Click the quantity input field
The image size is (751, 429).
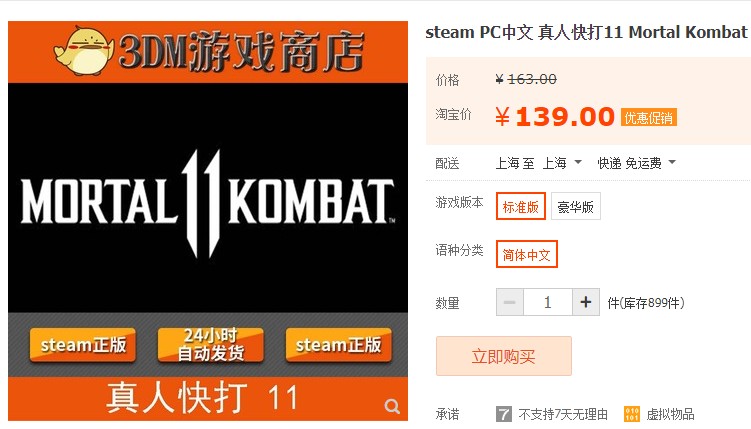click(x=548, y=302)
